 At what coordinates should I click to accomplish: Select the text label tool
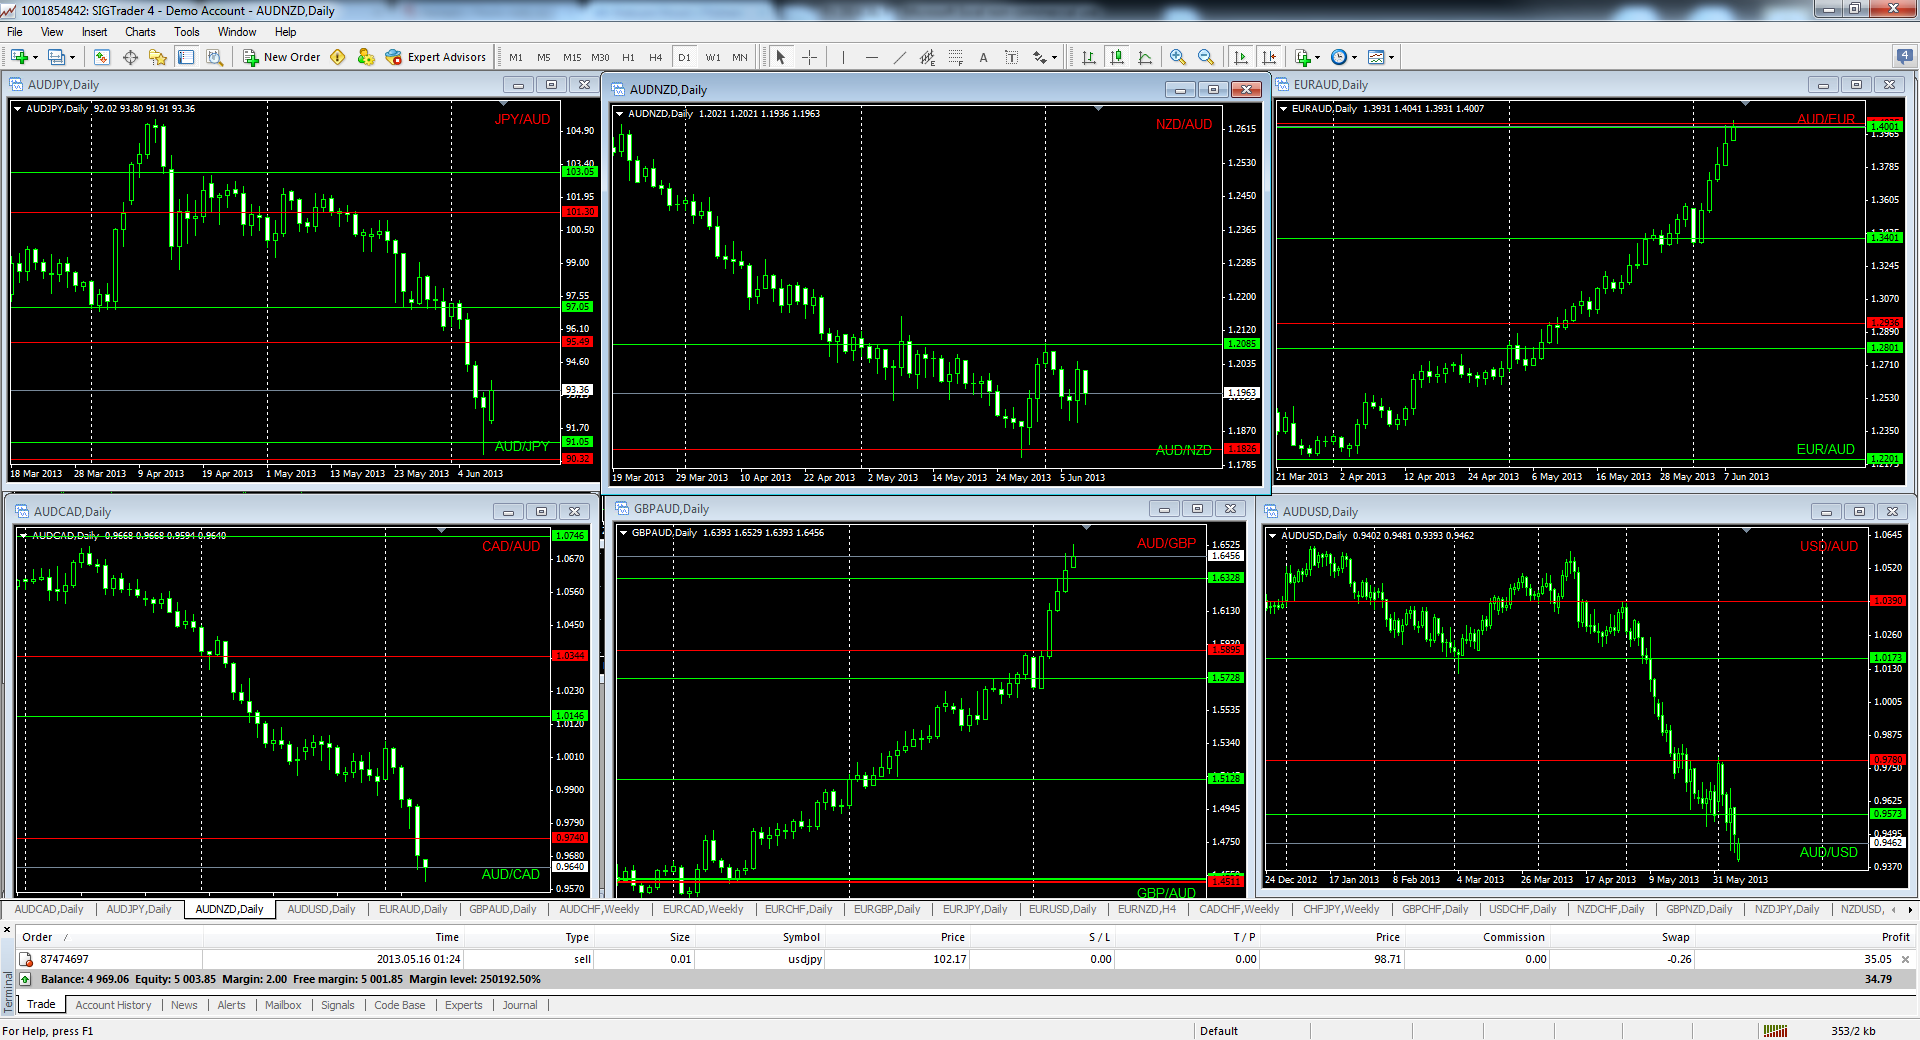(1011, 57)
